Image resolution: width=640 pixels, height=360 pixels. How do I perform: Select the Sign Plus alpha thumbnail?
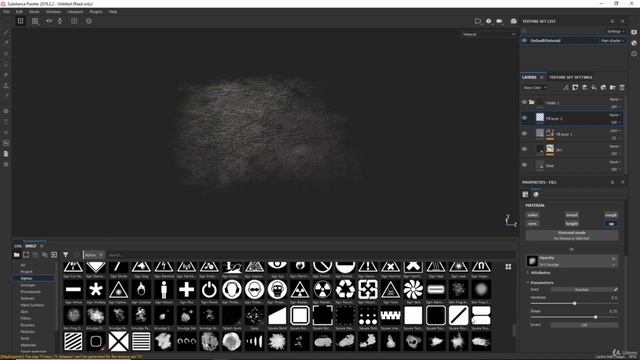[x=187, y=290]
